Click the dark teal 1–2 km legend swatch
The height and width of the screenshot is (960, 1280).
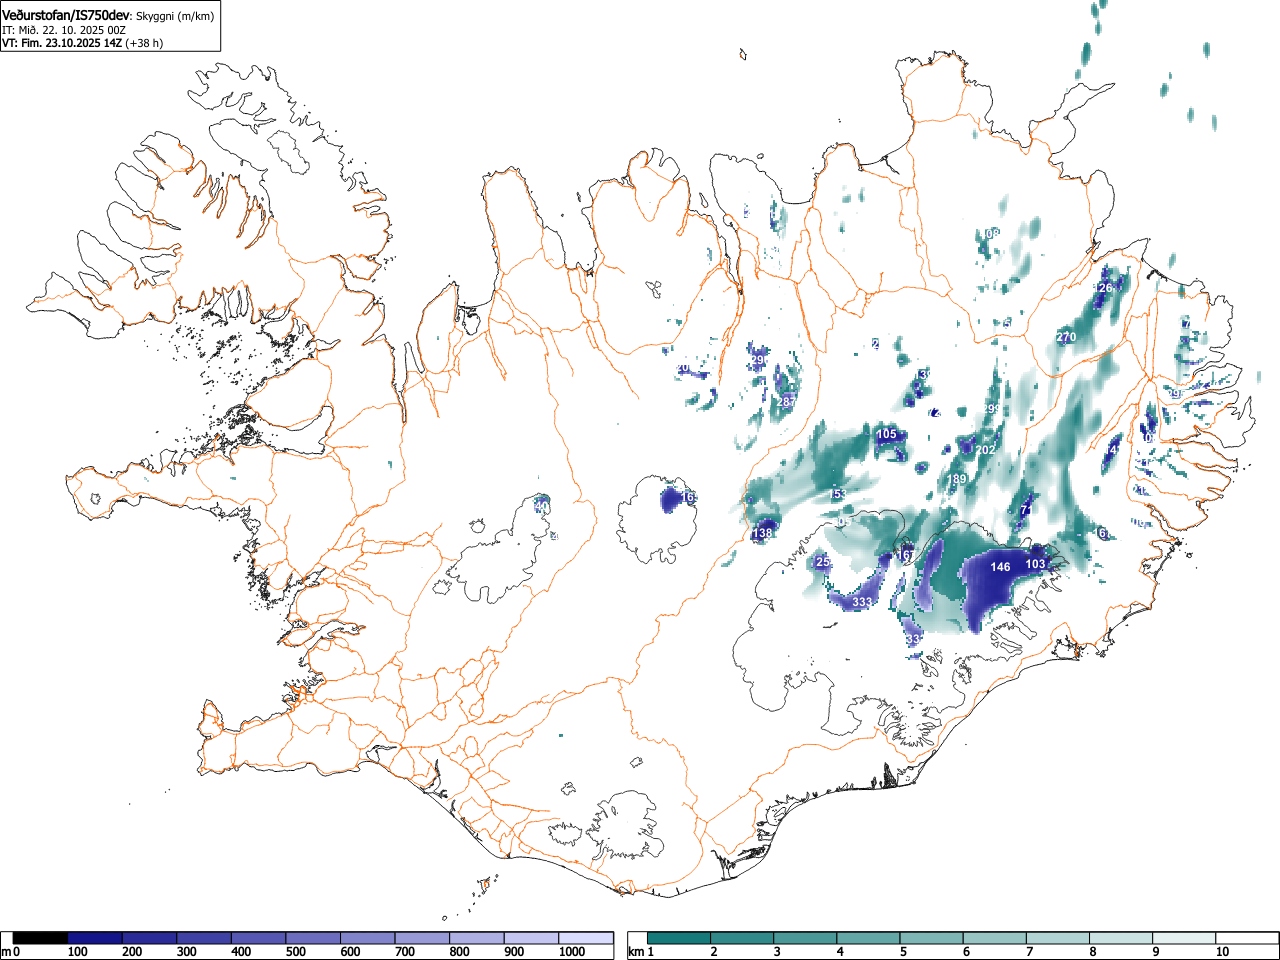coord(680,938)
